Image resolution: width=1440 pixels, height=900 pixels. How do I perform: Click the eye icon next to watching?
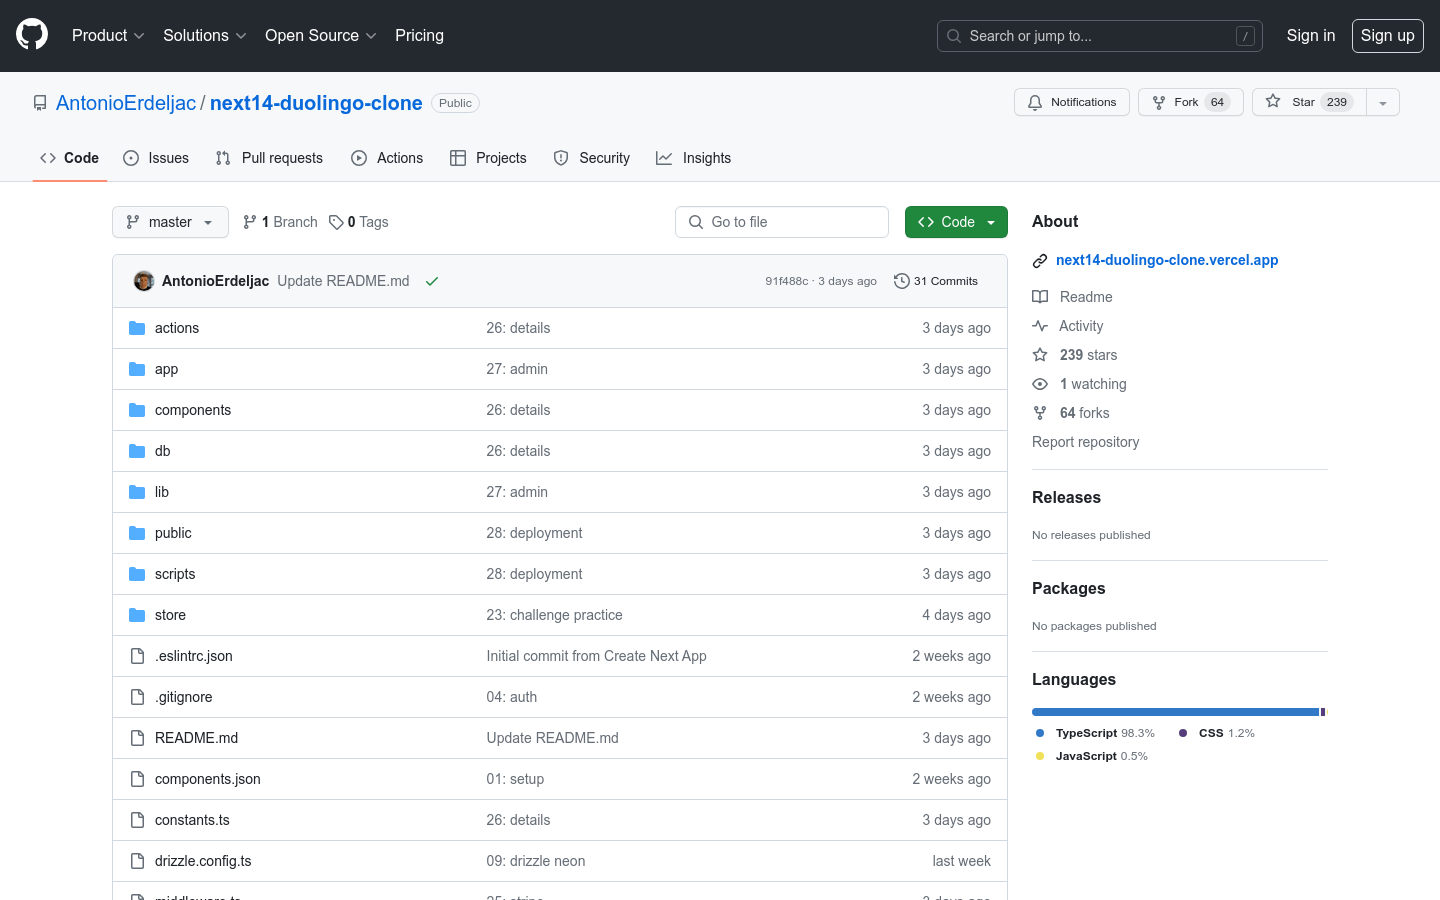1040,384
